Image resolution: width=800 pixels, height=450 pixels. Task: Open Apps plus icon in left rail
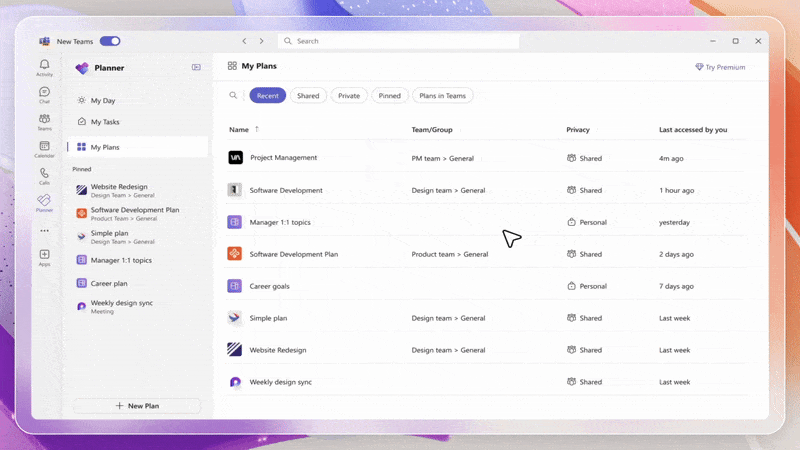[44, 258]
